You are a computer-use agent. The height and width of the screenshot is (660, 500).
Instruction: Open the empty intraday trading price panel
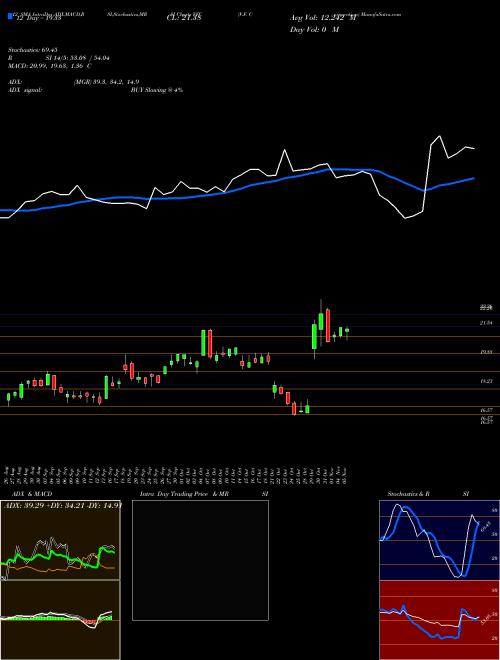tap(200, 560)
